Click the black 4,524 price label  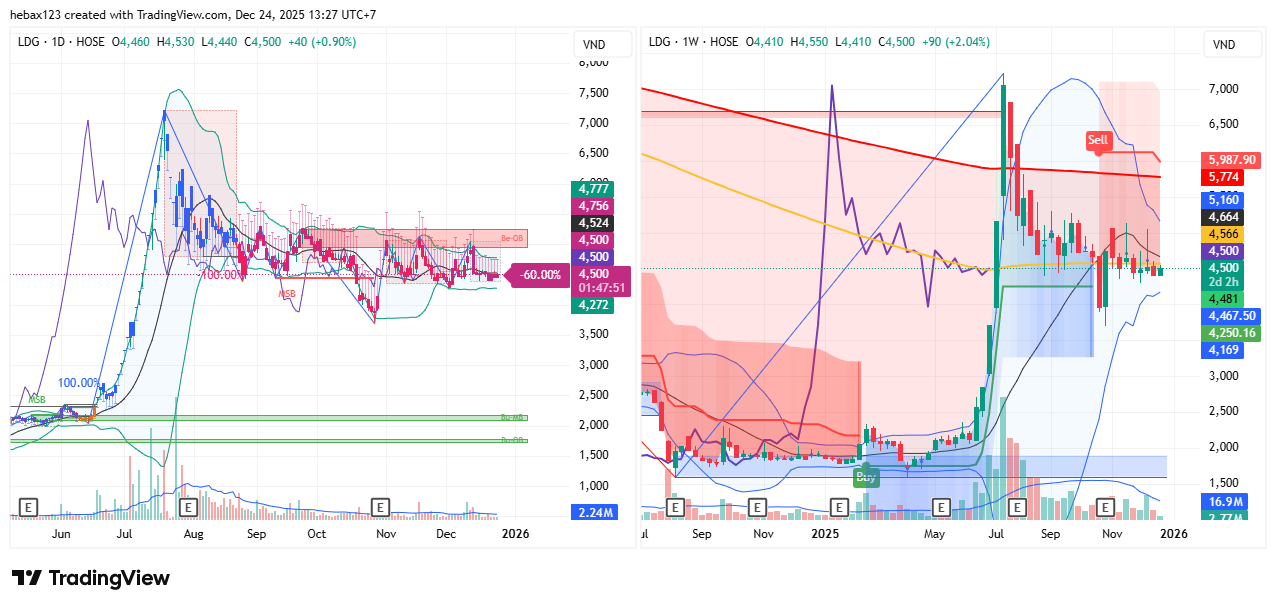coord(595,223)
